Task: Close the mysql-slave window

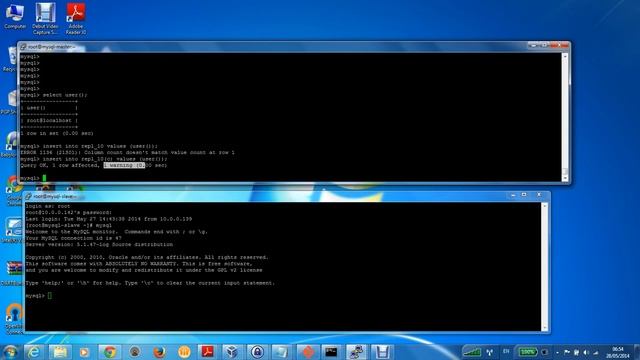Action: pyautogui.click(x=539, y=195)
